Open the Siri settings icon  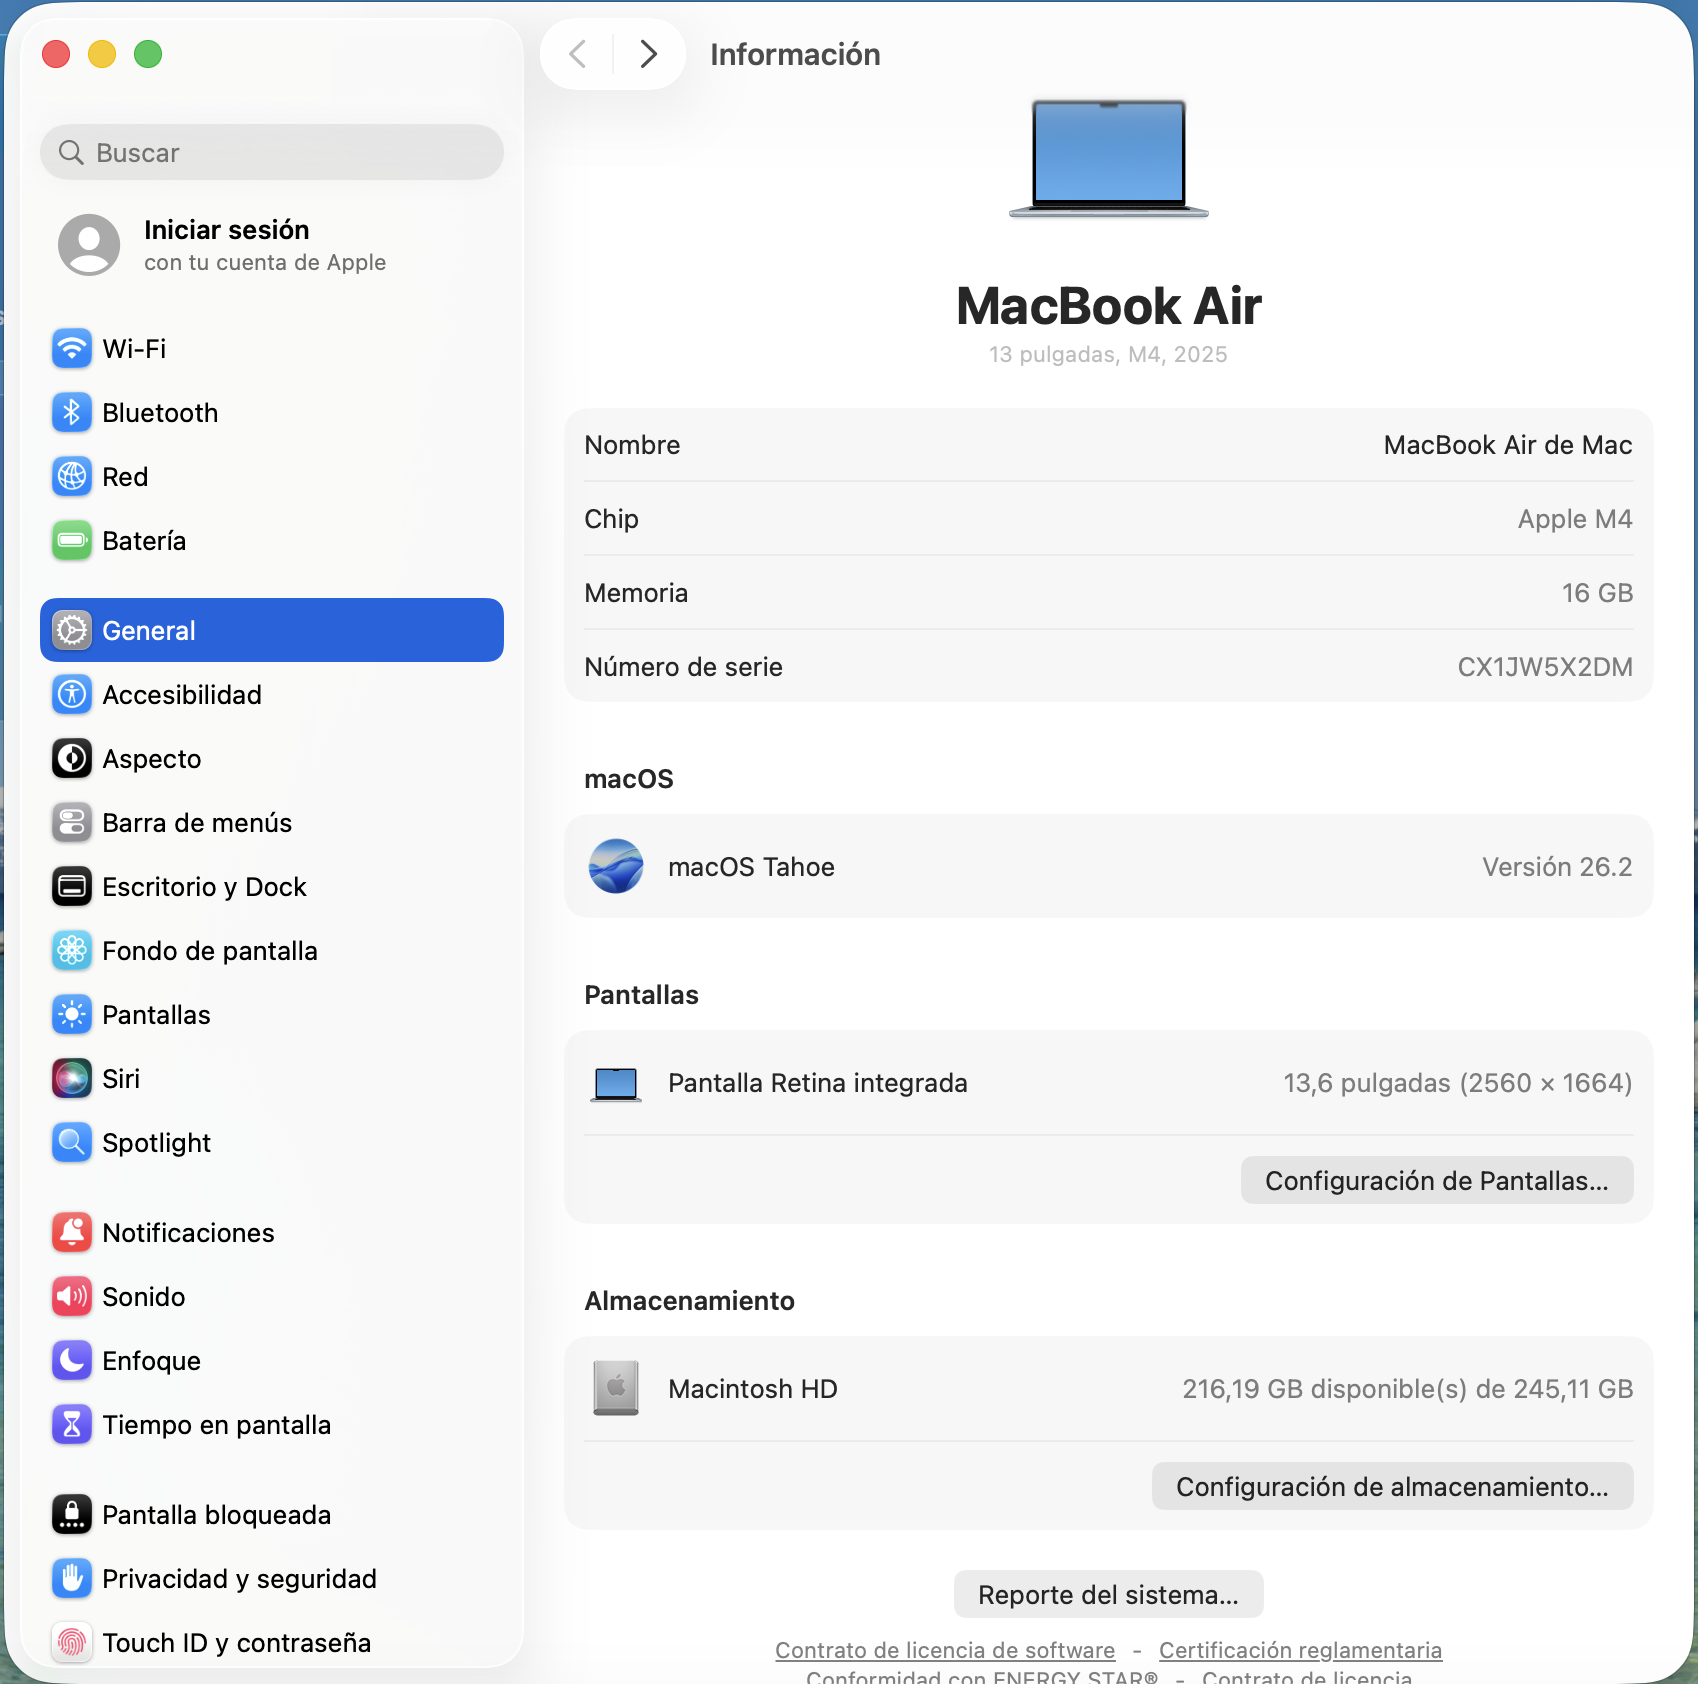(72, 1079)
